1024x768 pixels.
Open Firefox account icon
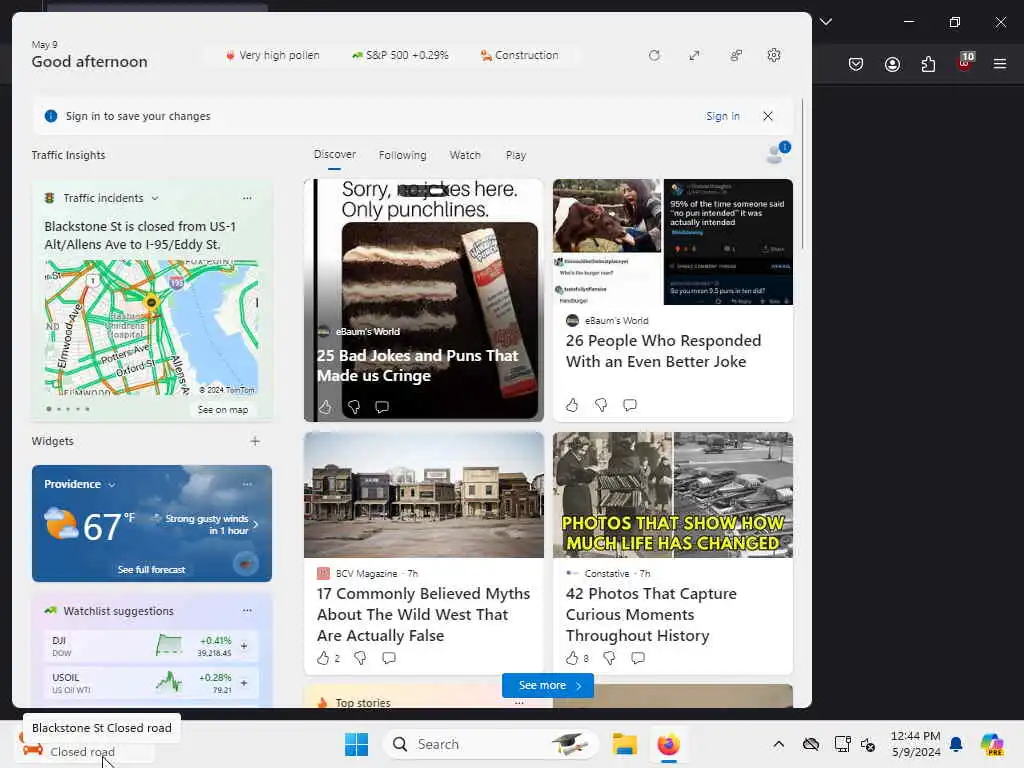(x=892, y=64)
